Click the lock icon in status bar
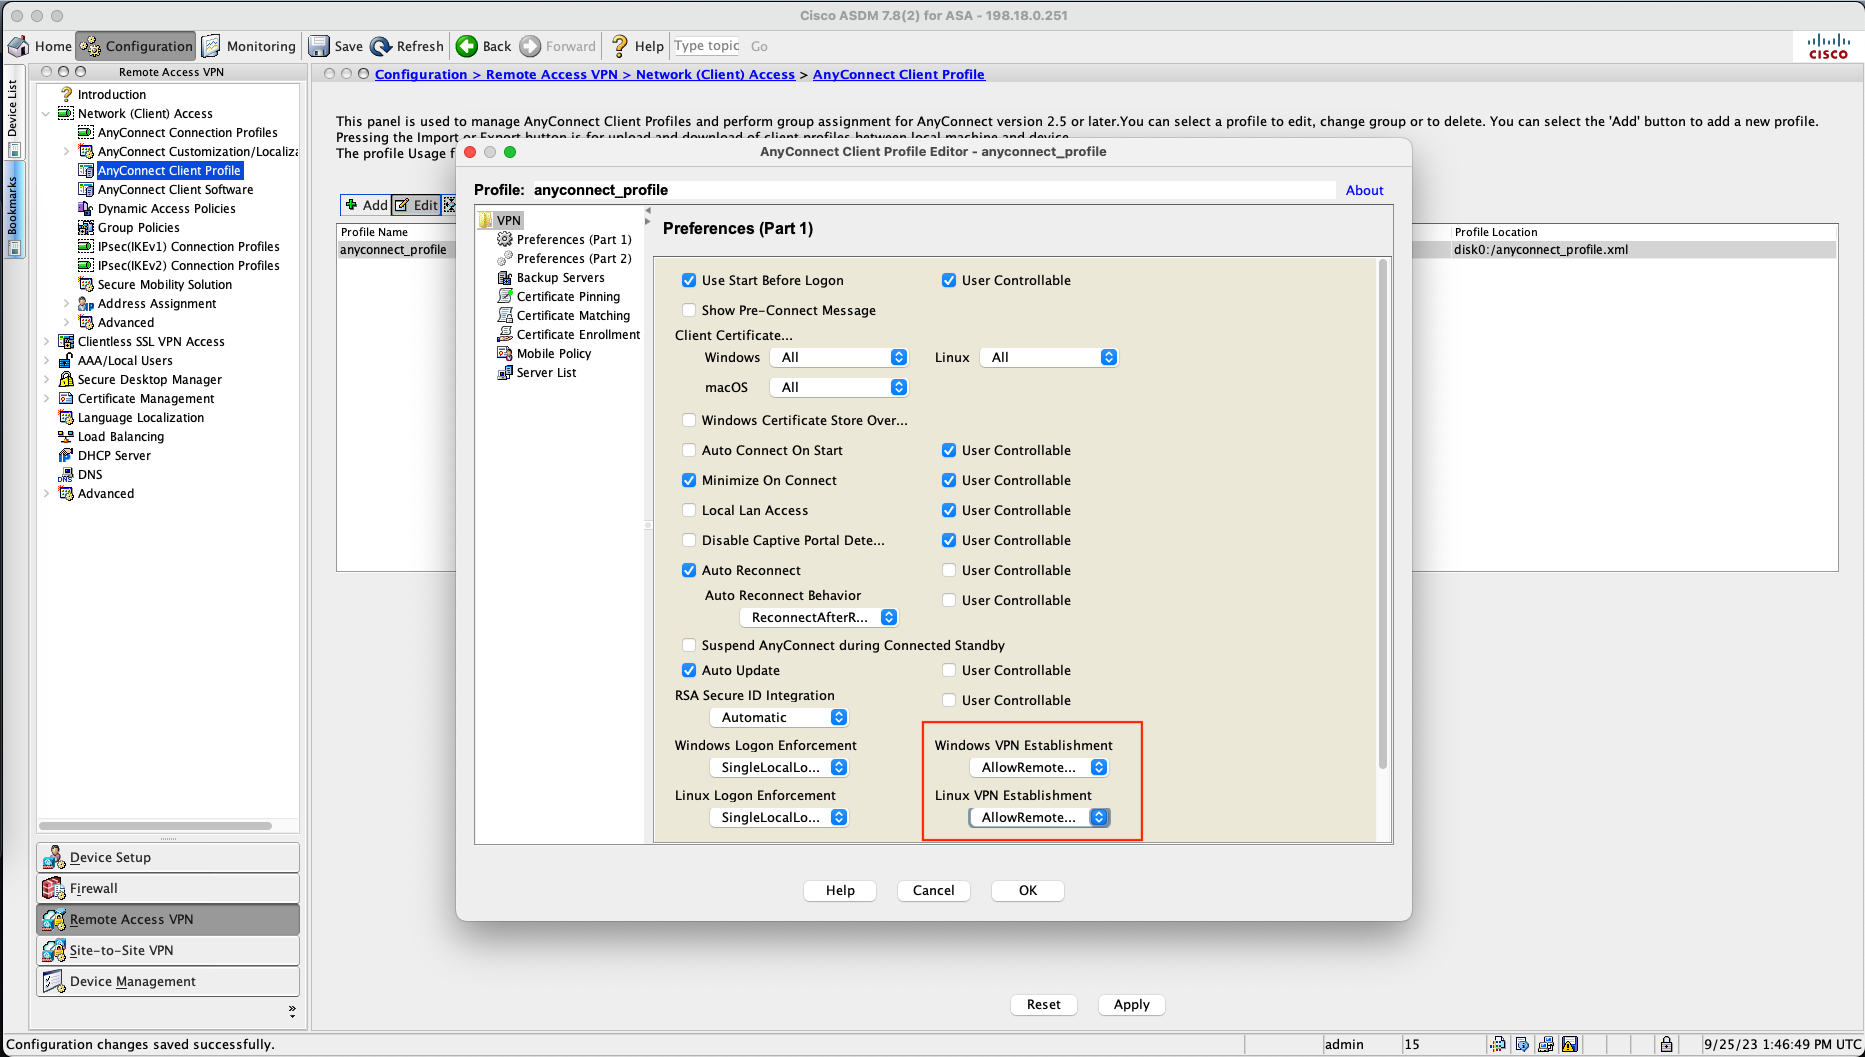The image size is (1865, 1057). (x=1666, y=1044)
